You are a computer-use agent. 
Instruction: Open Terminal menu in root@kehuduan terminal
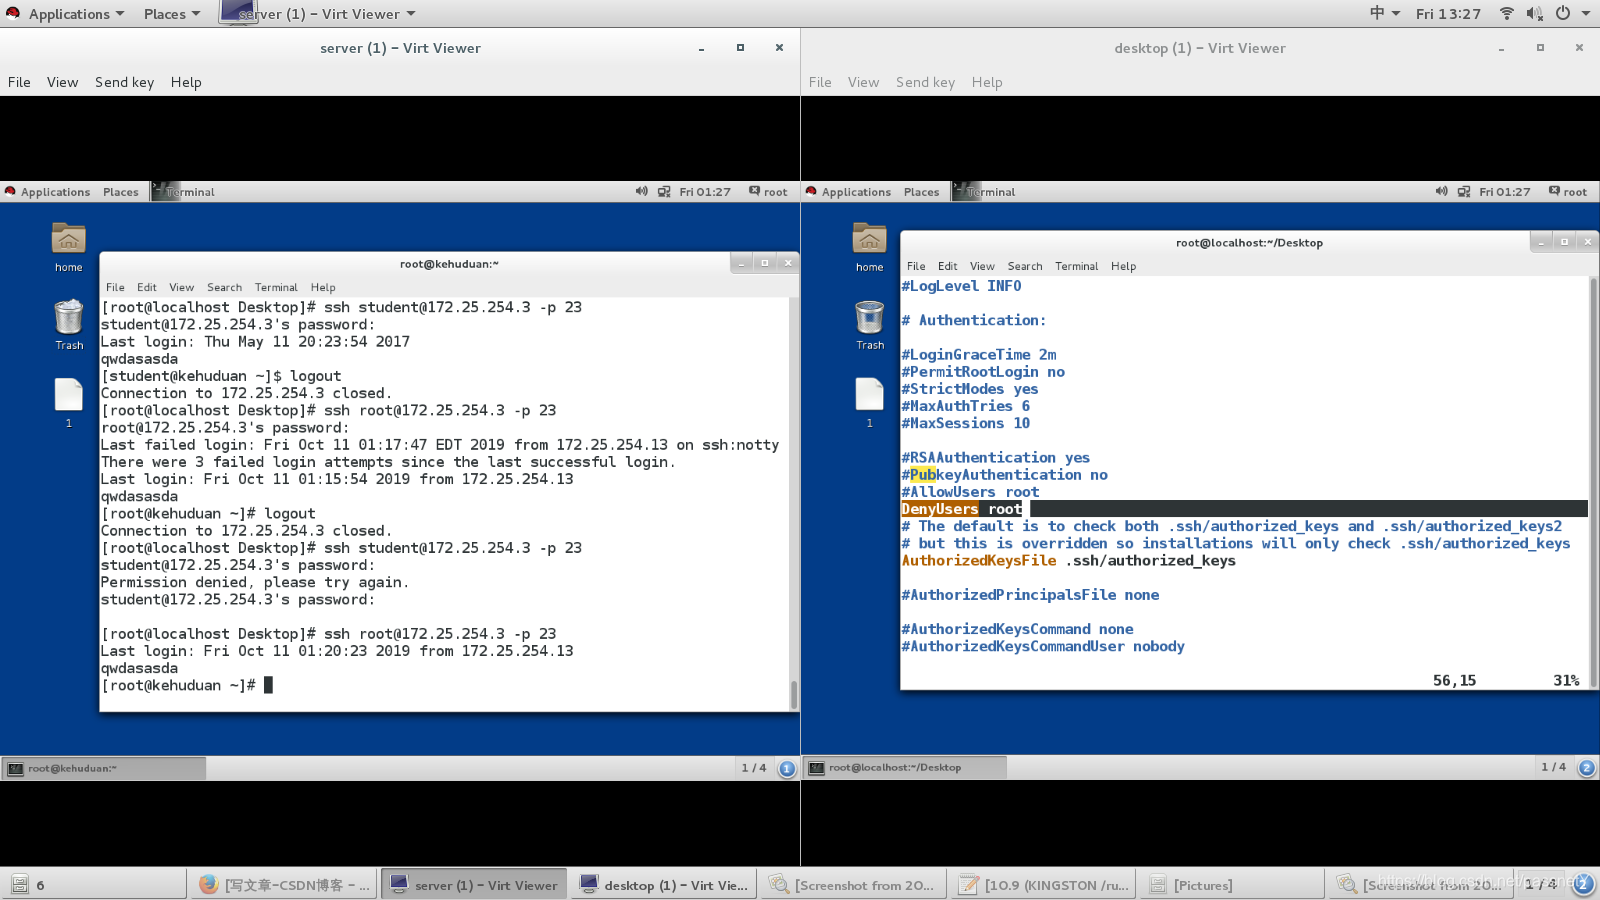point(276,287)
